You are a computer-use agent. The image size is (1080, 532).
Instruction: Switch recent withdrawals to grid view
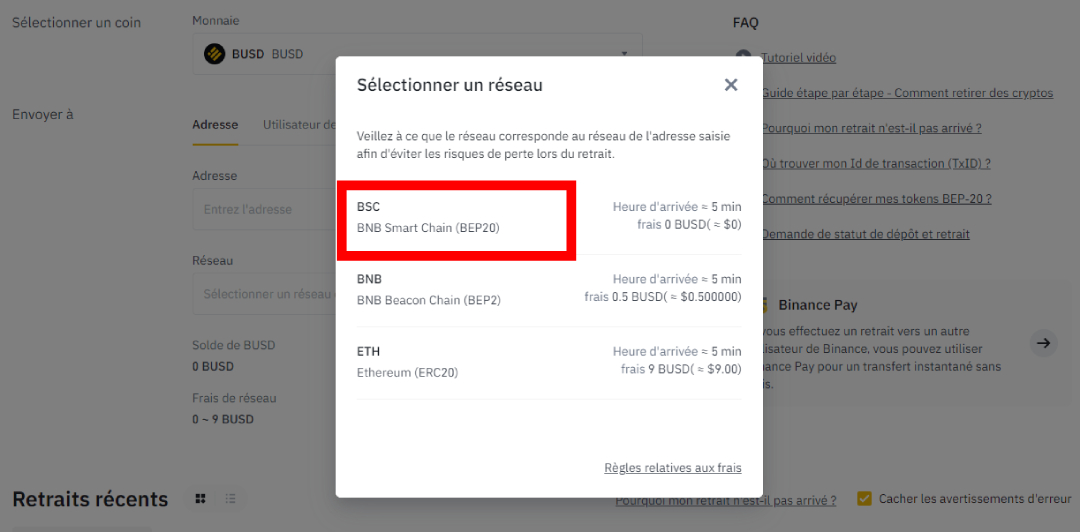200,499
